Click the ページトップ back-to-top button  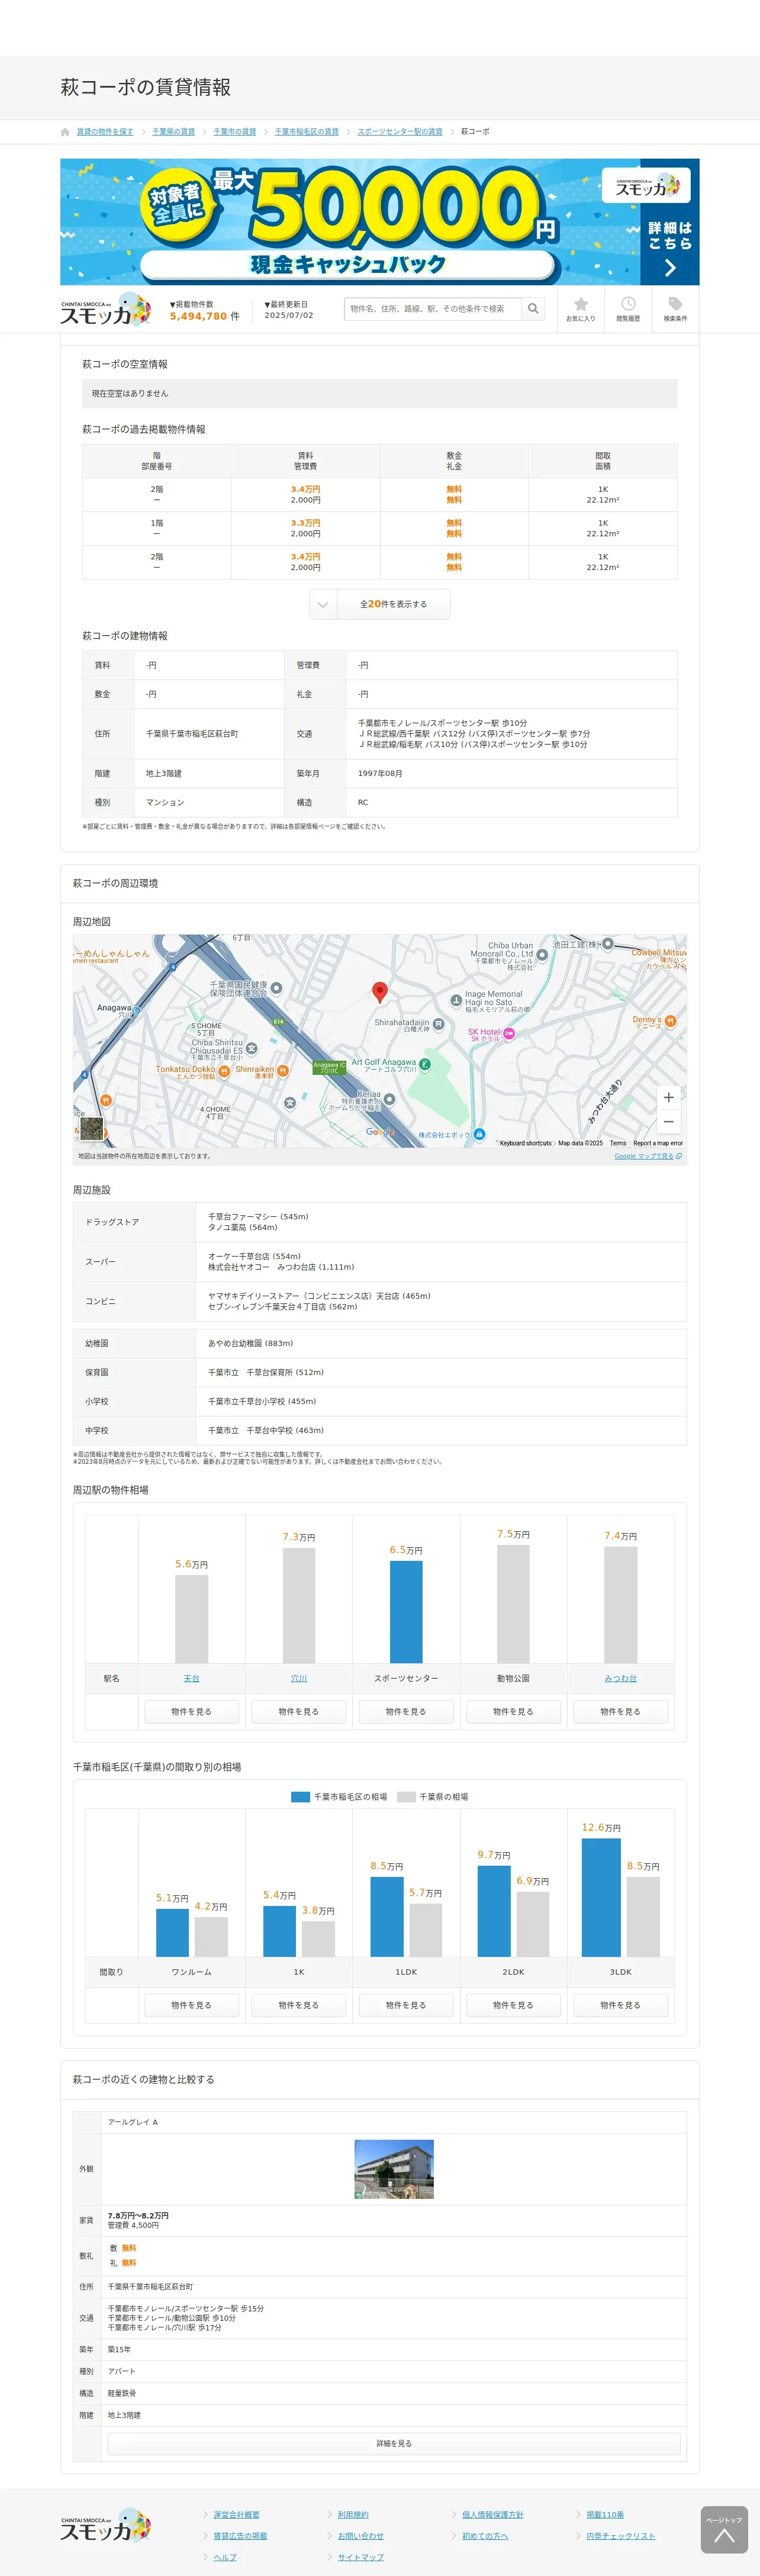coord(724,2530)
